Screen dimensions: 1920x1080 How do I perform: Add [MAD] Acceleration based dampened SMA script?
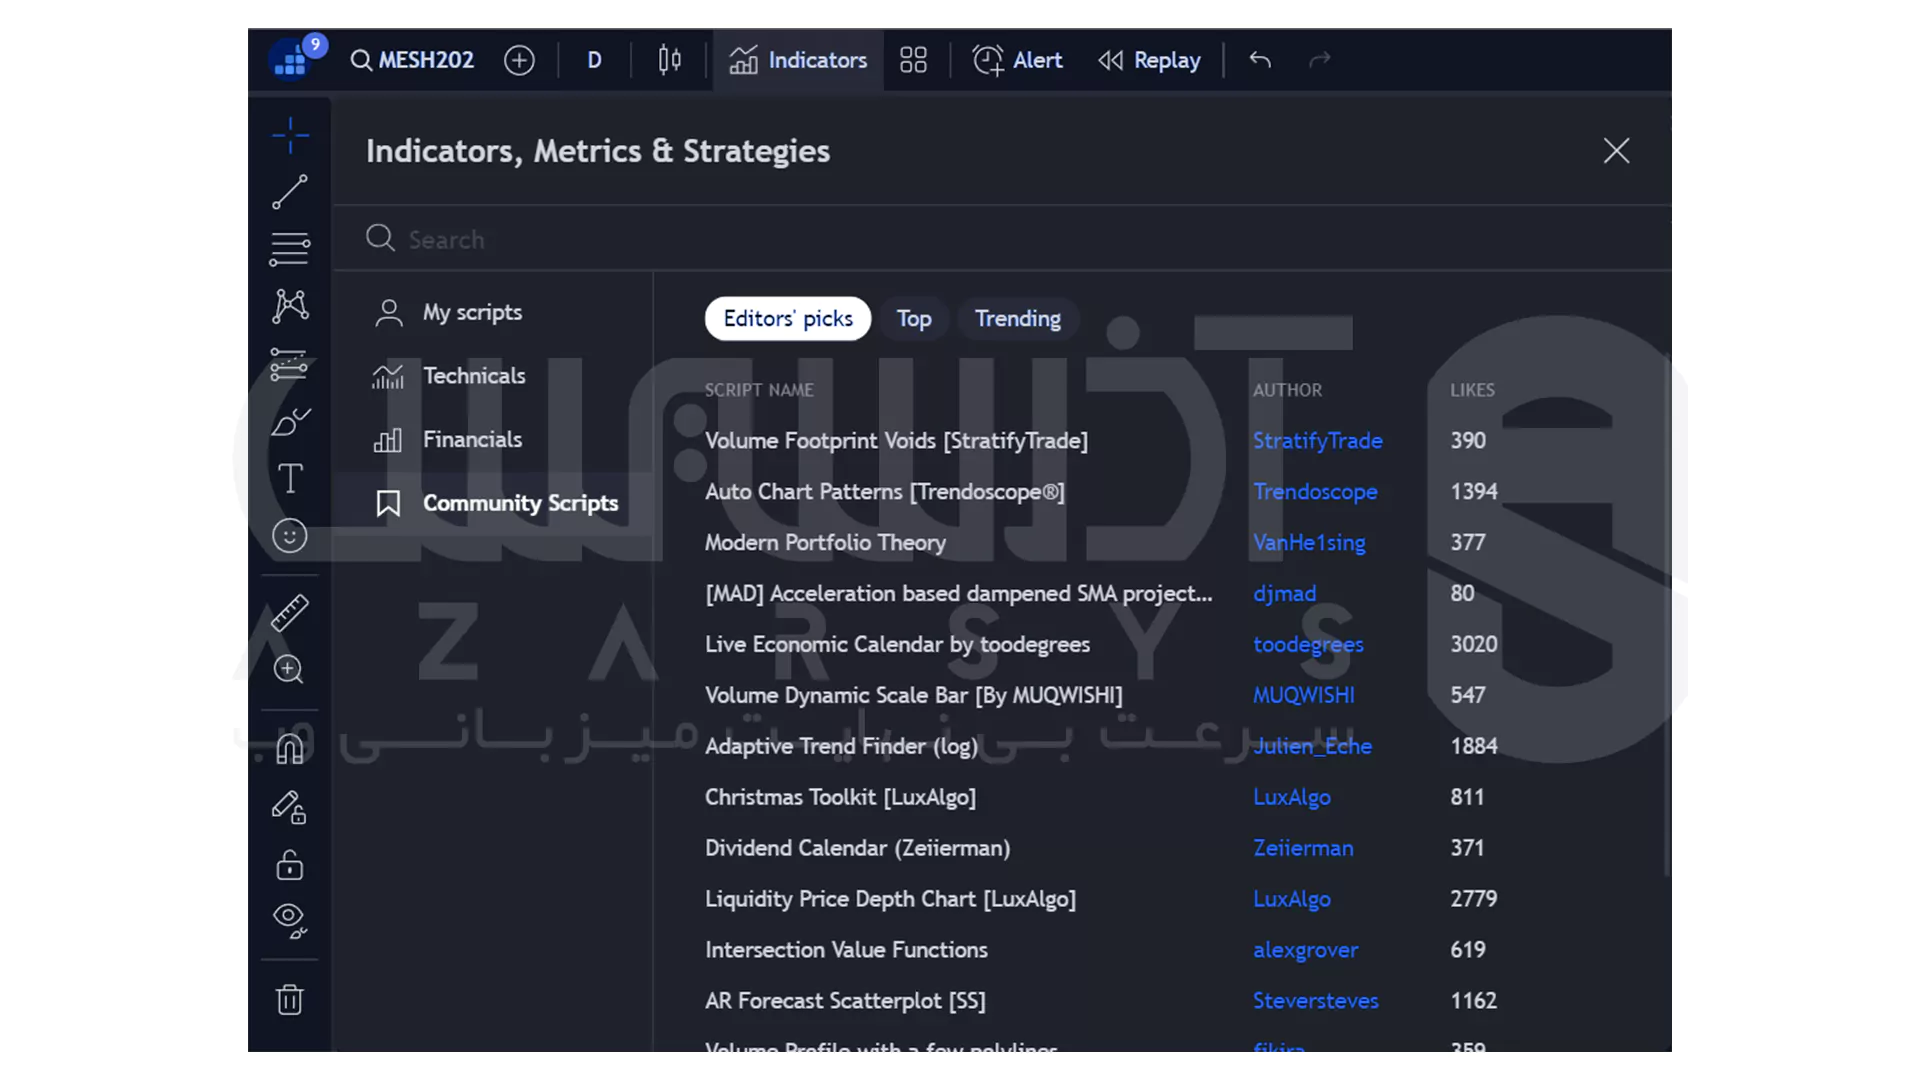pyautogui.click(x=958, y=594)
